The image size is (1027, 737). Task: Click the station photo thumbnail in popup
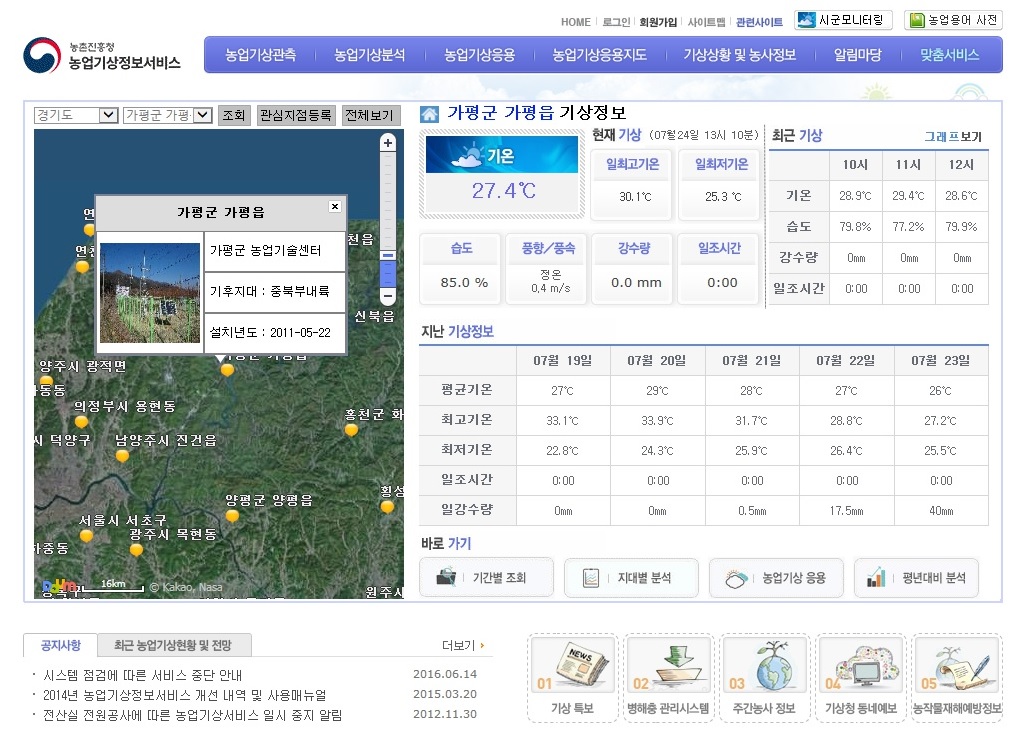150,293
